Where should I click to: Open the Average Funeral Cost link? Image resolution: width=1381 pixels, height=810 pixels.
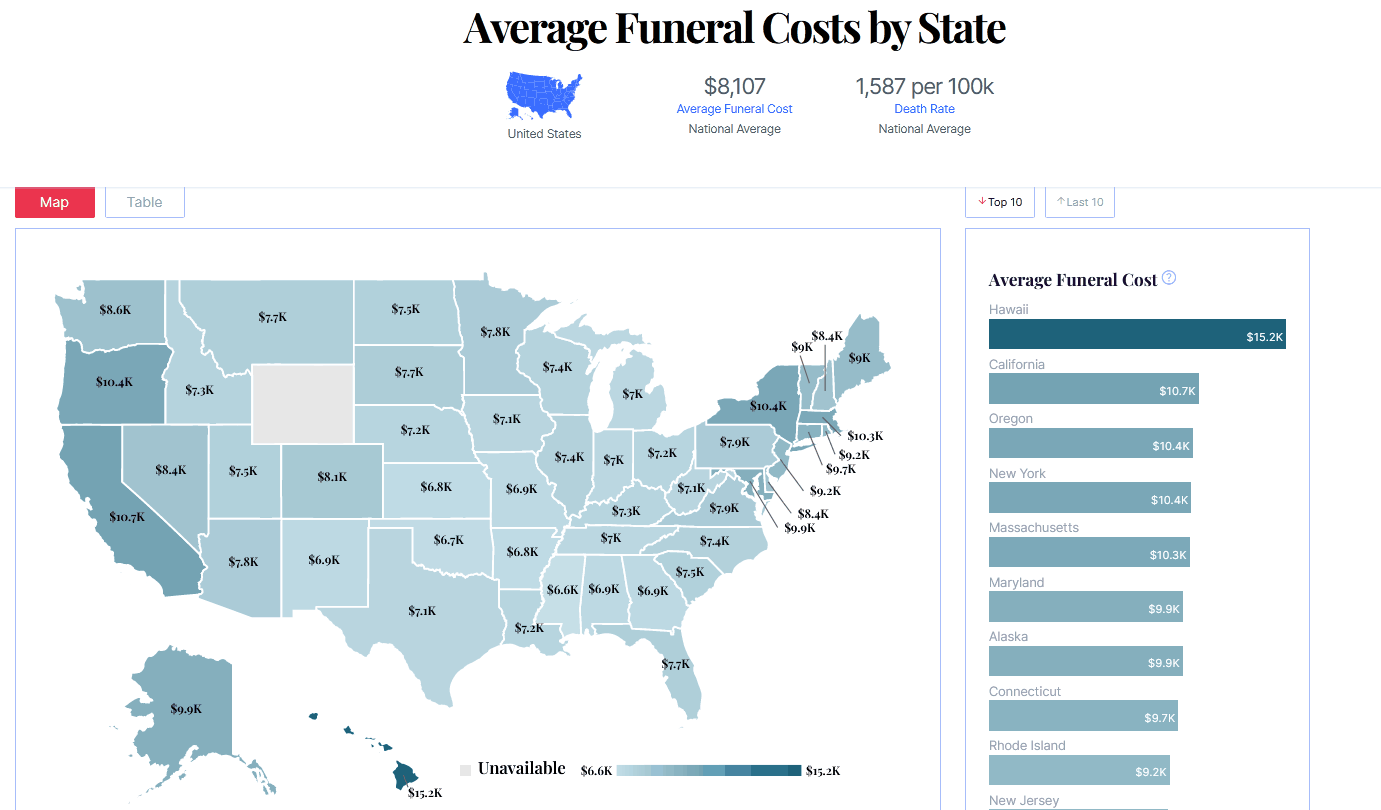[x=734, y=109]
